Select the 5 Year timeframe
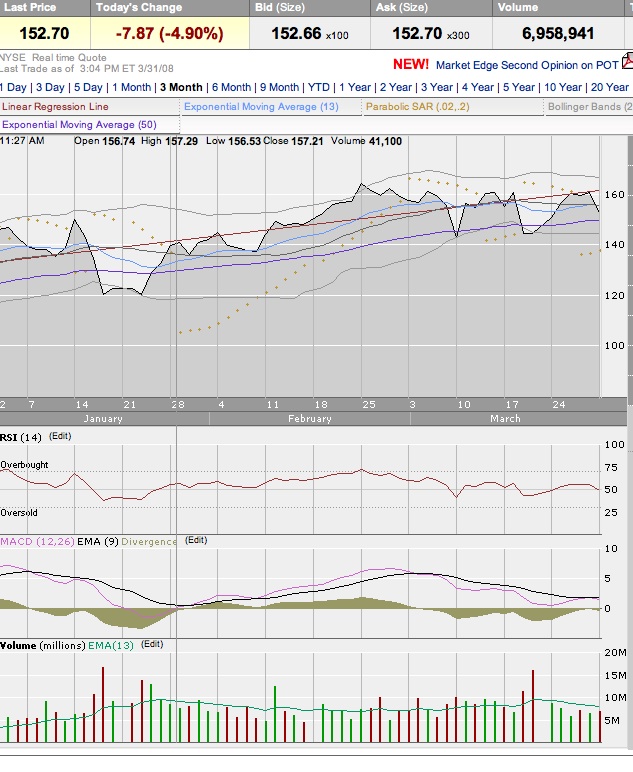The image size is (633, 772). tap(518, 87)
